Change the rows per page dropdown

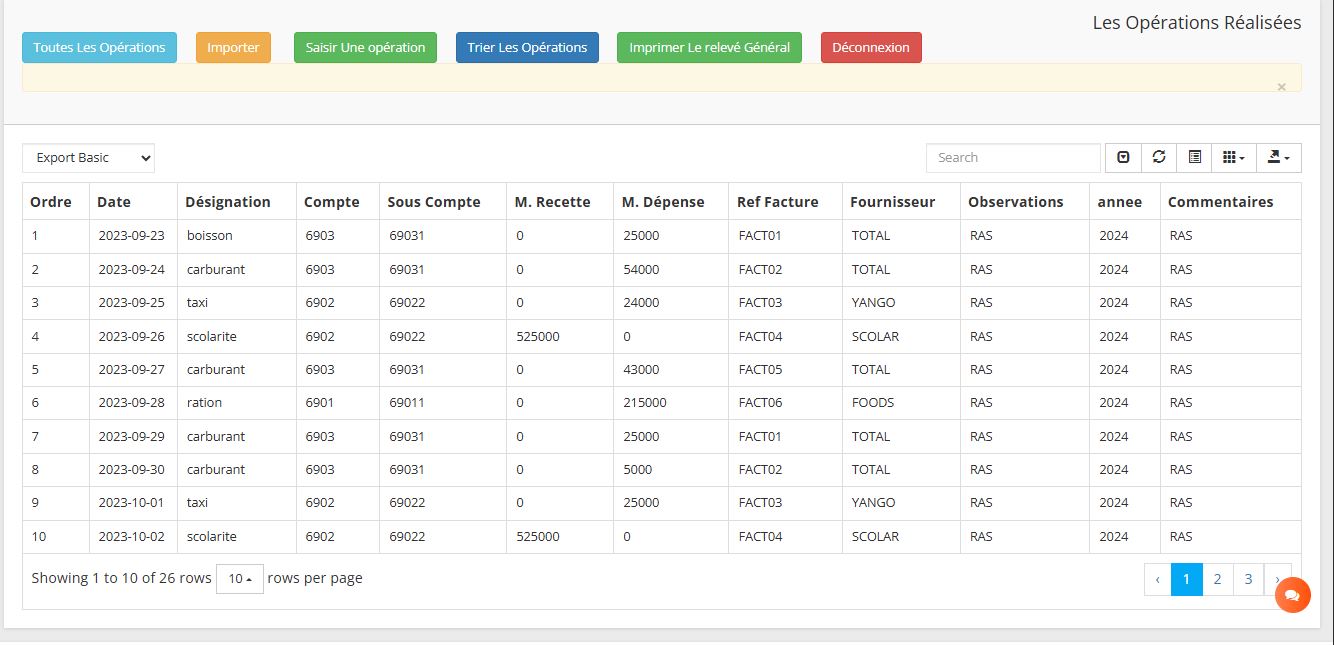[x=240, y=578]
